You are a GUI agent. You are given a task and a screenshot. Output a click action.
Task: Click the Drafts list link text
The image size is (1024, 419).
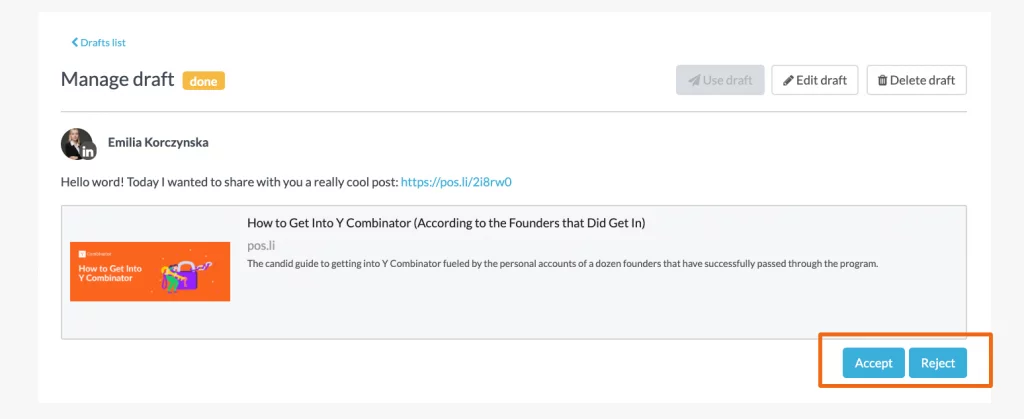pos(103,42)
